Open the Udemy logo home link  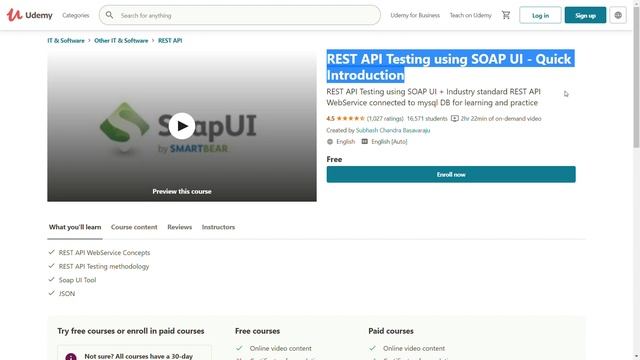click(29, 15)
